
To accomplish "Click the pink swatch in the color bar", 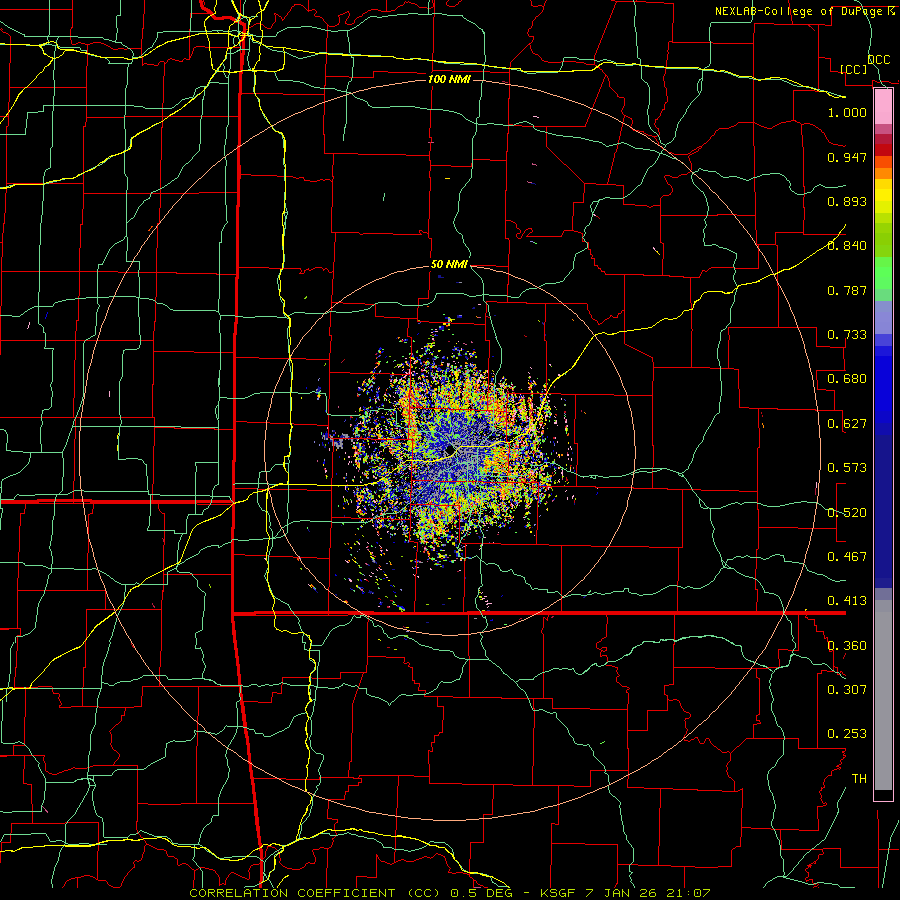I will point(883,107).
